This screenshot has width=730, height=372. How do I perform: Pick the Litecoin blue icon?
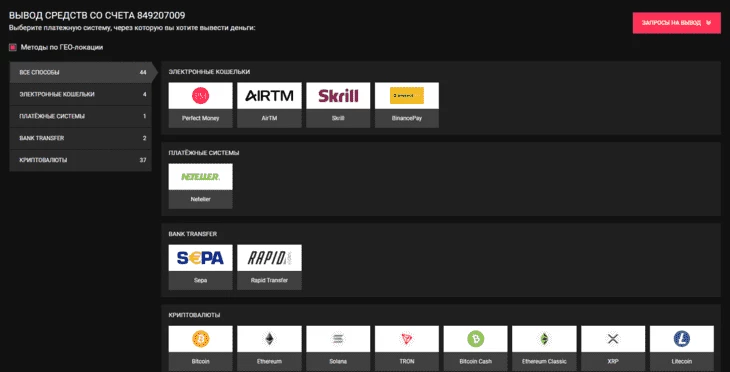[x=682, y=339]
